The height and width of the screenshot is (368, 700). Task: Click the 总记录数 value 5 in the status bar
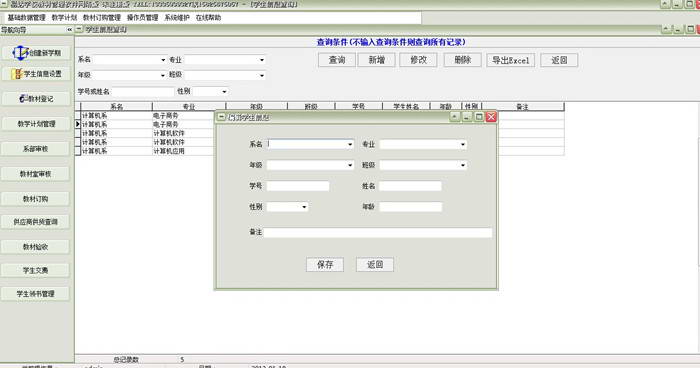[182, 360]
